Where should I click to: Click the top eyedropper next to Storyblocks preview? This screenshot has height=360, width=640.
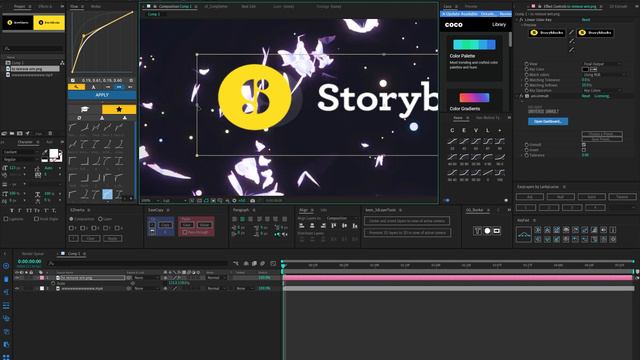571,32
